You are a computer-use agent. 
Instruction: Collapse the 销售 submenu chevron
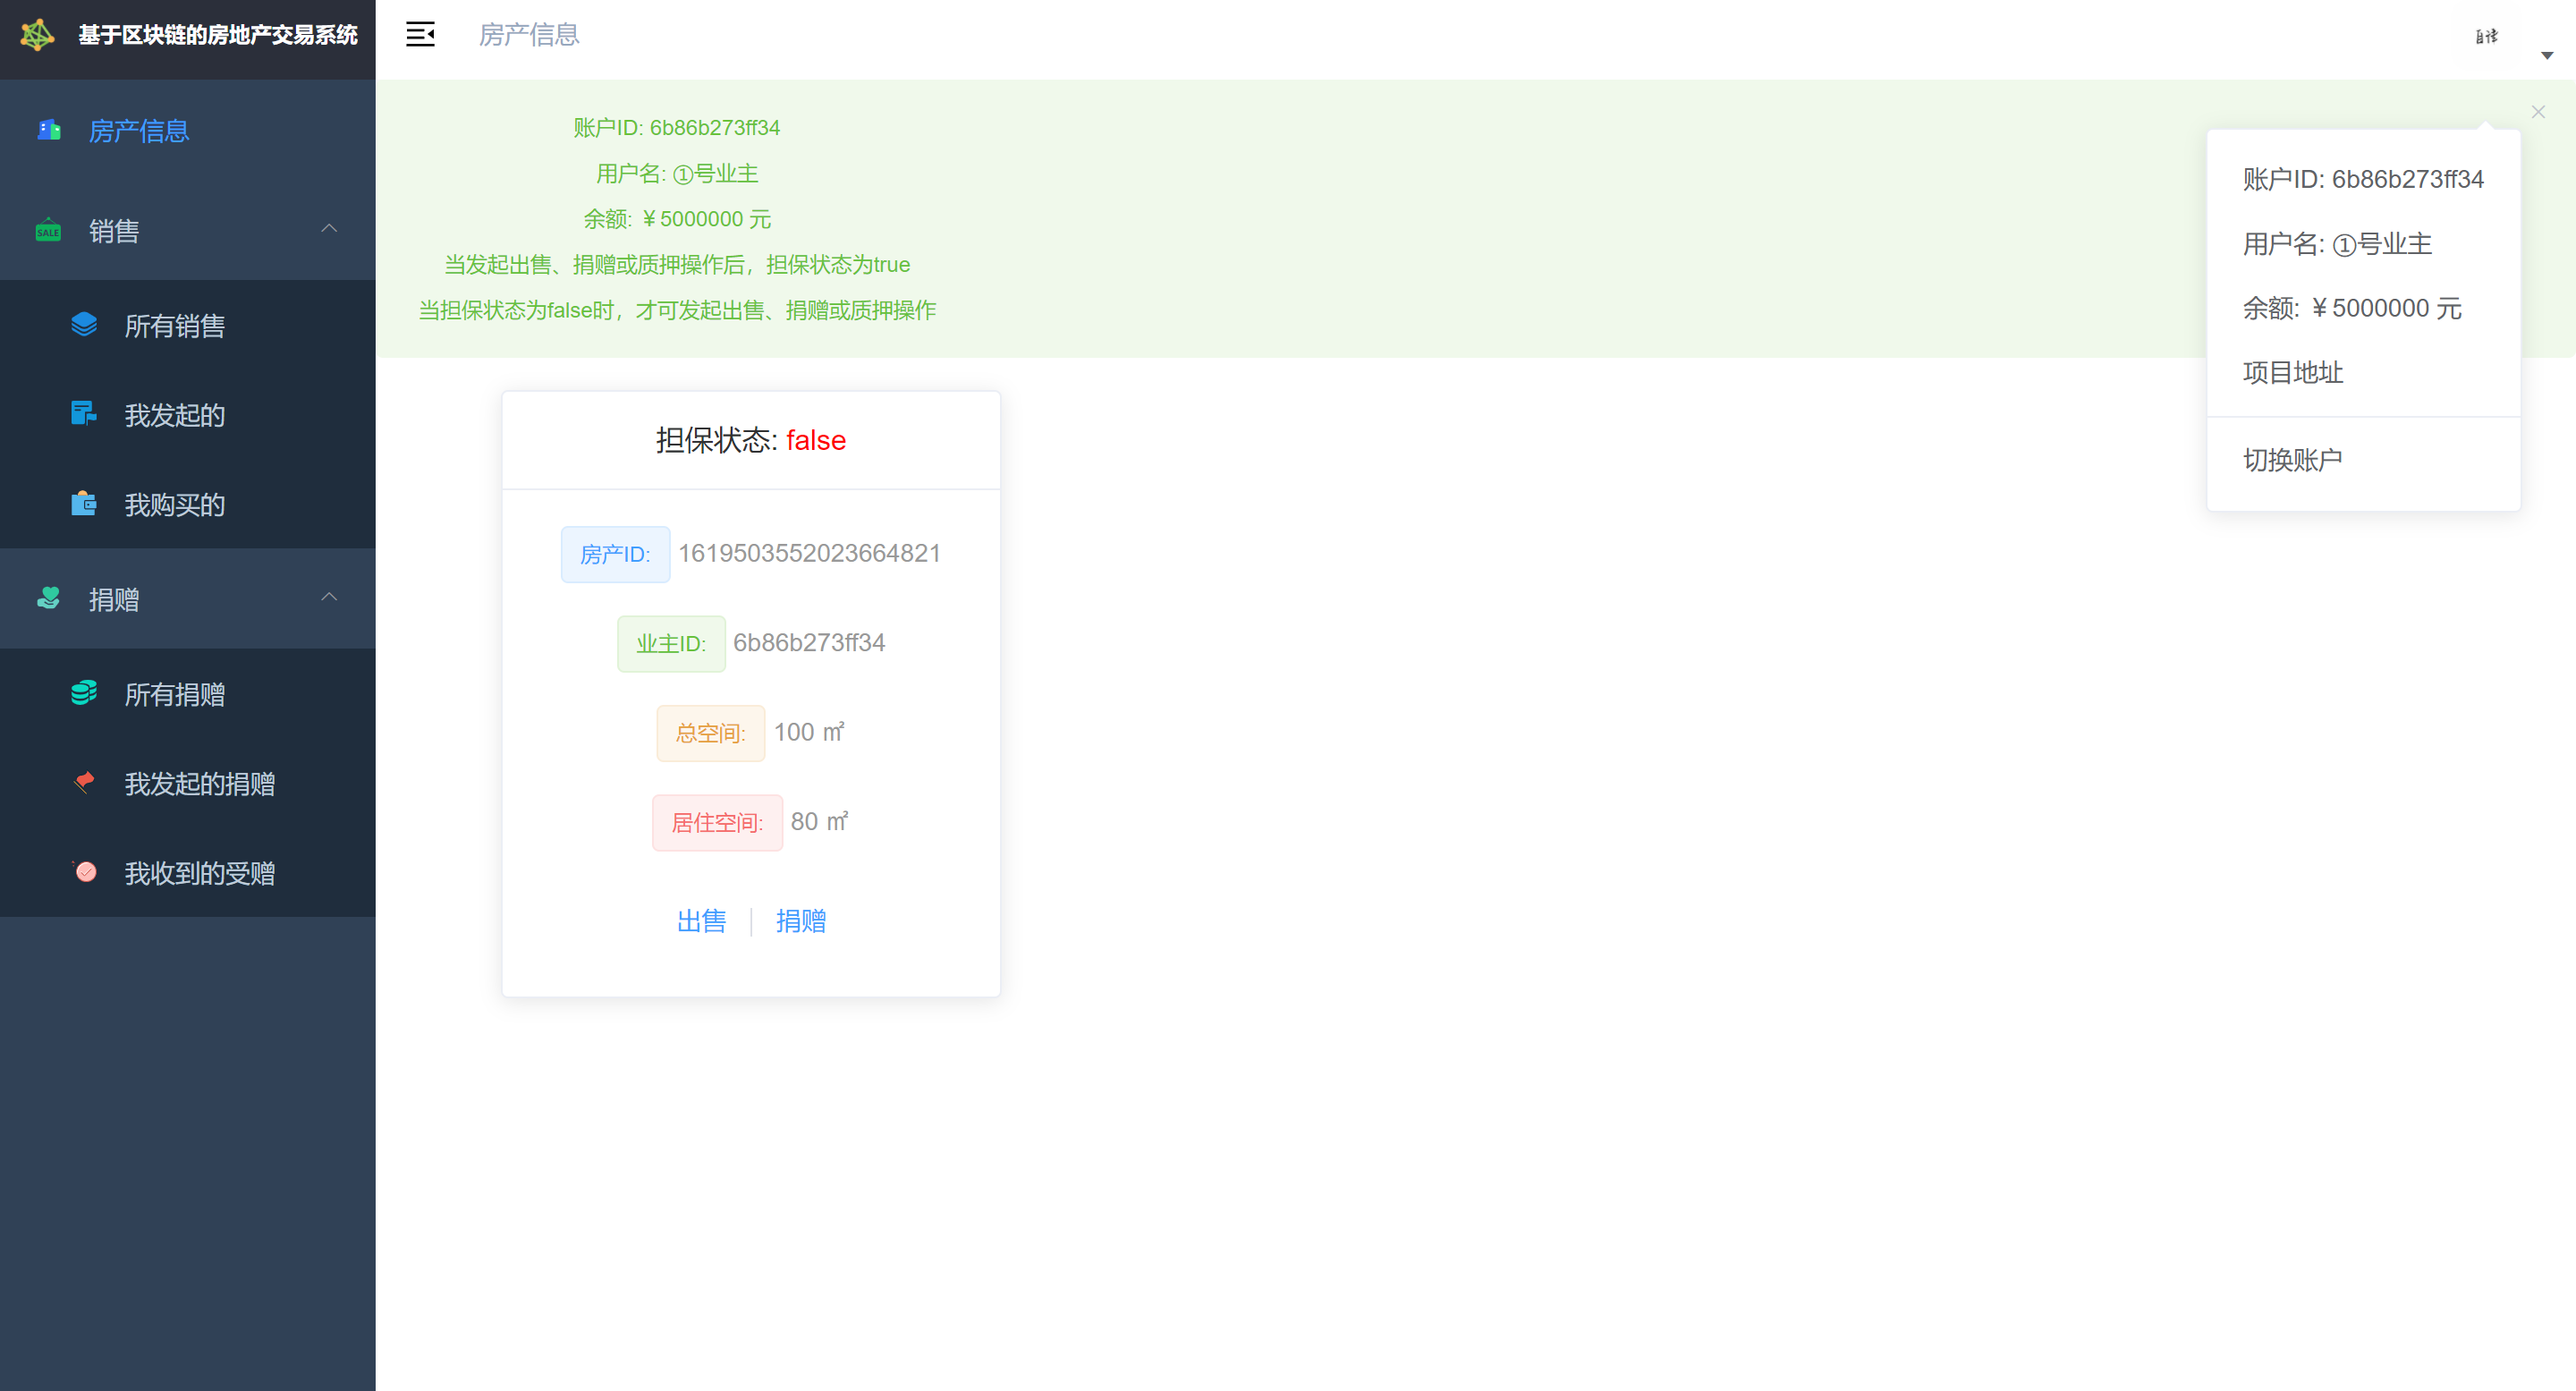(x=329, y=229)
